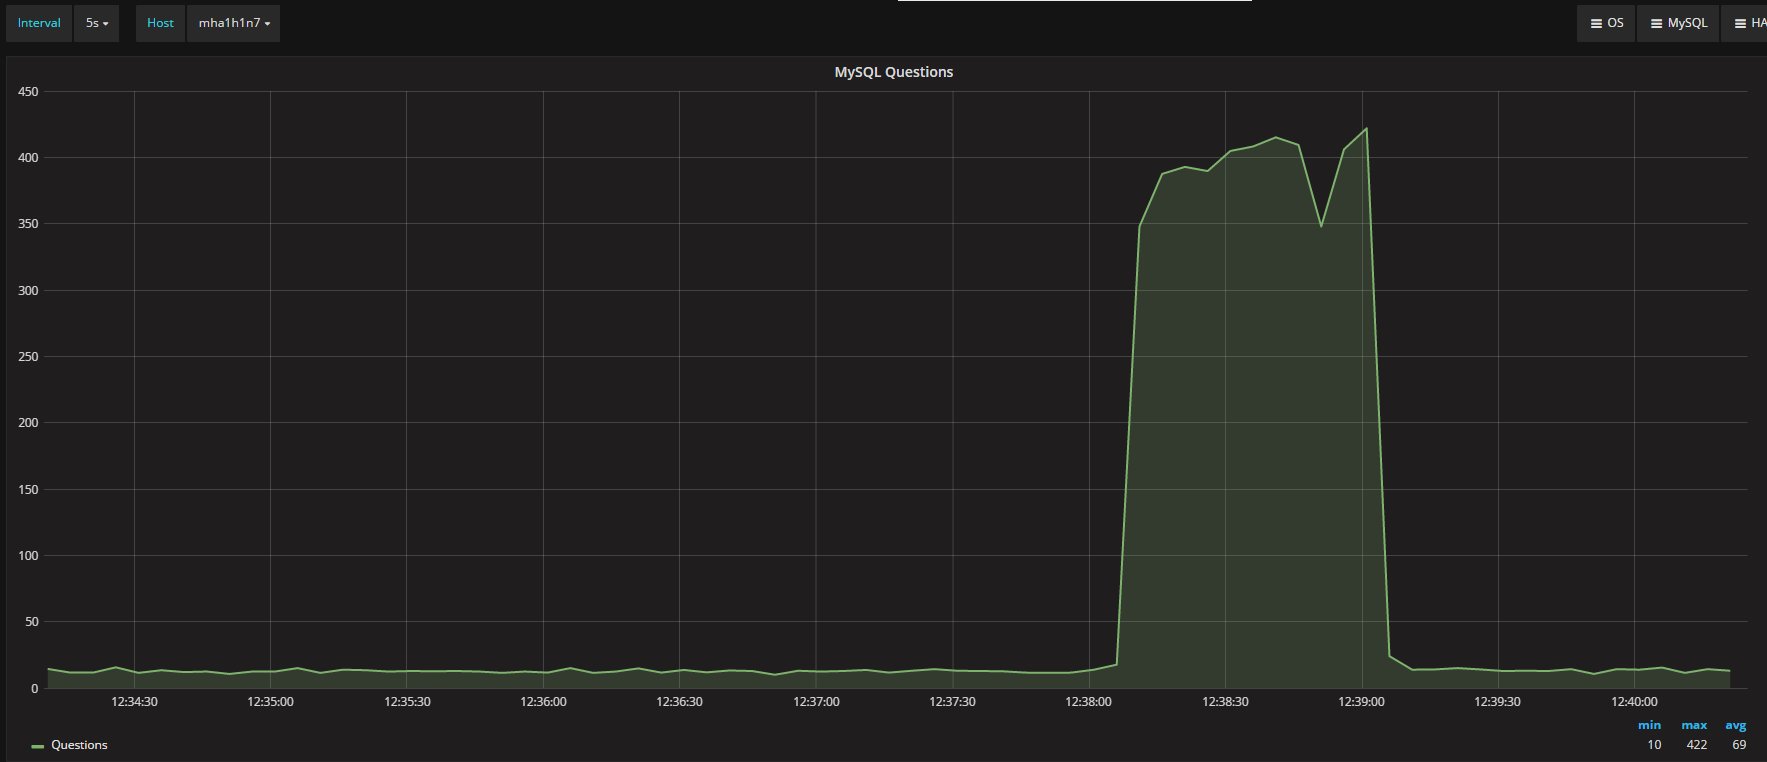Open the MySQL Questions panel title menu

pyautogui.click(x=893, y=72)
